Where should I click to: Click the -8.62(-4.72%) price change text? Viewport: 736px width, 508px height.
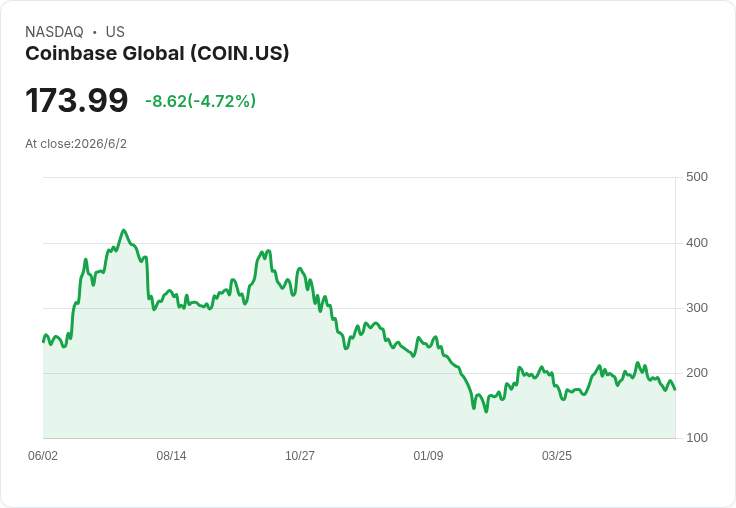coord(200,101)
